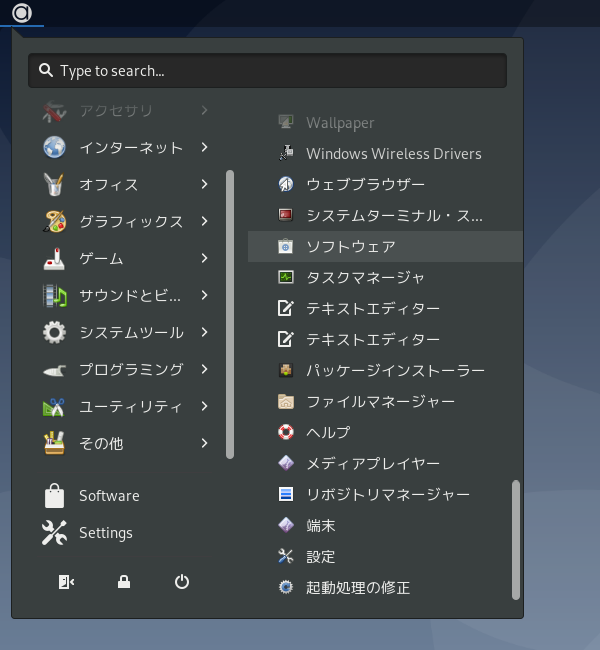This screenshot has width=600, height=650.
Task: Select the グラフィックス category label
Action: click(x=131, y=221)
